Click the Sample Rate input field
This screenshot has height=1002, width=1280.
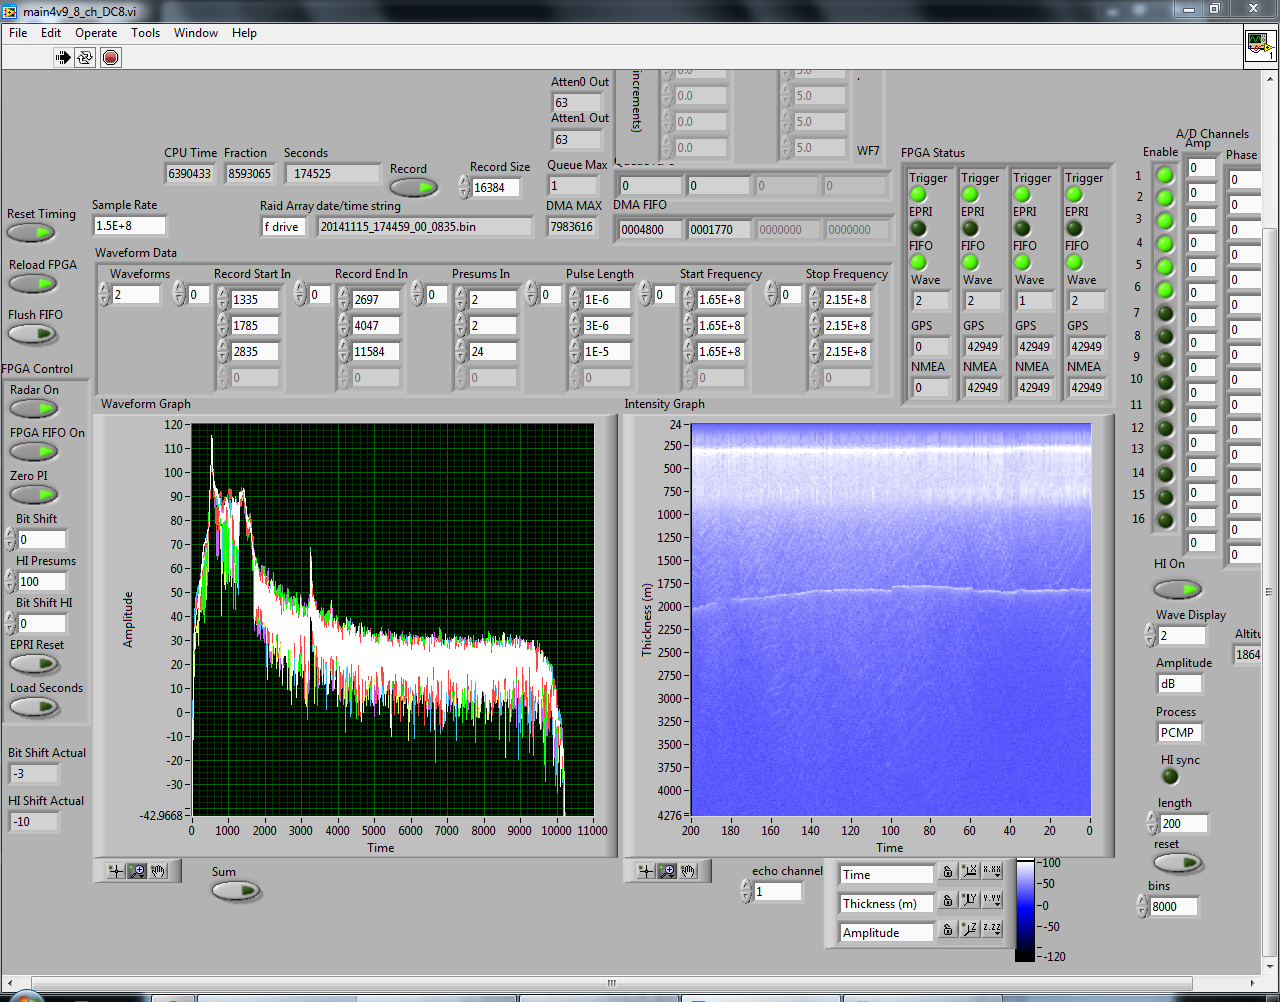point(129,226)
